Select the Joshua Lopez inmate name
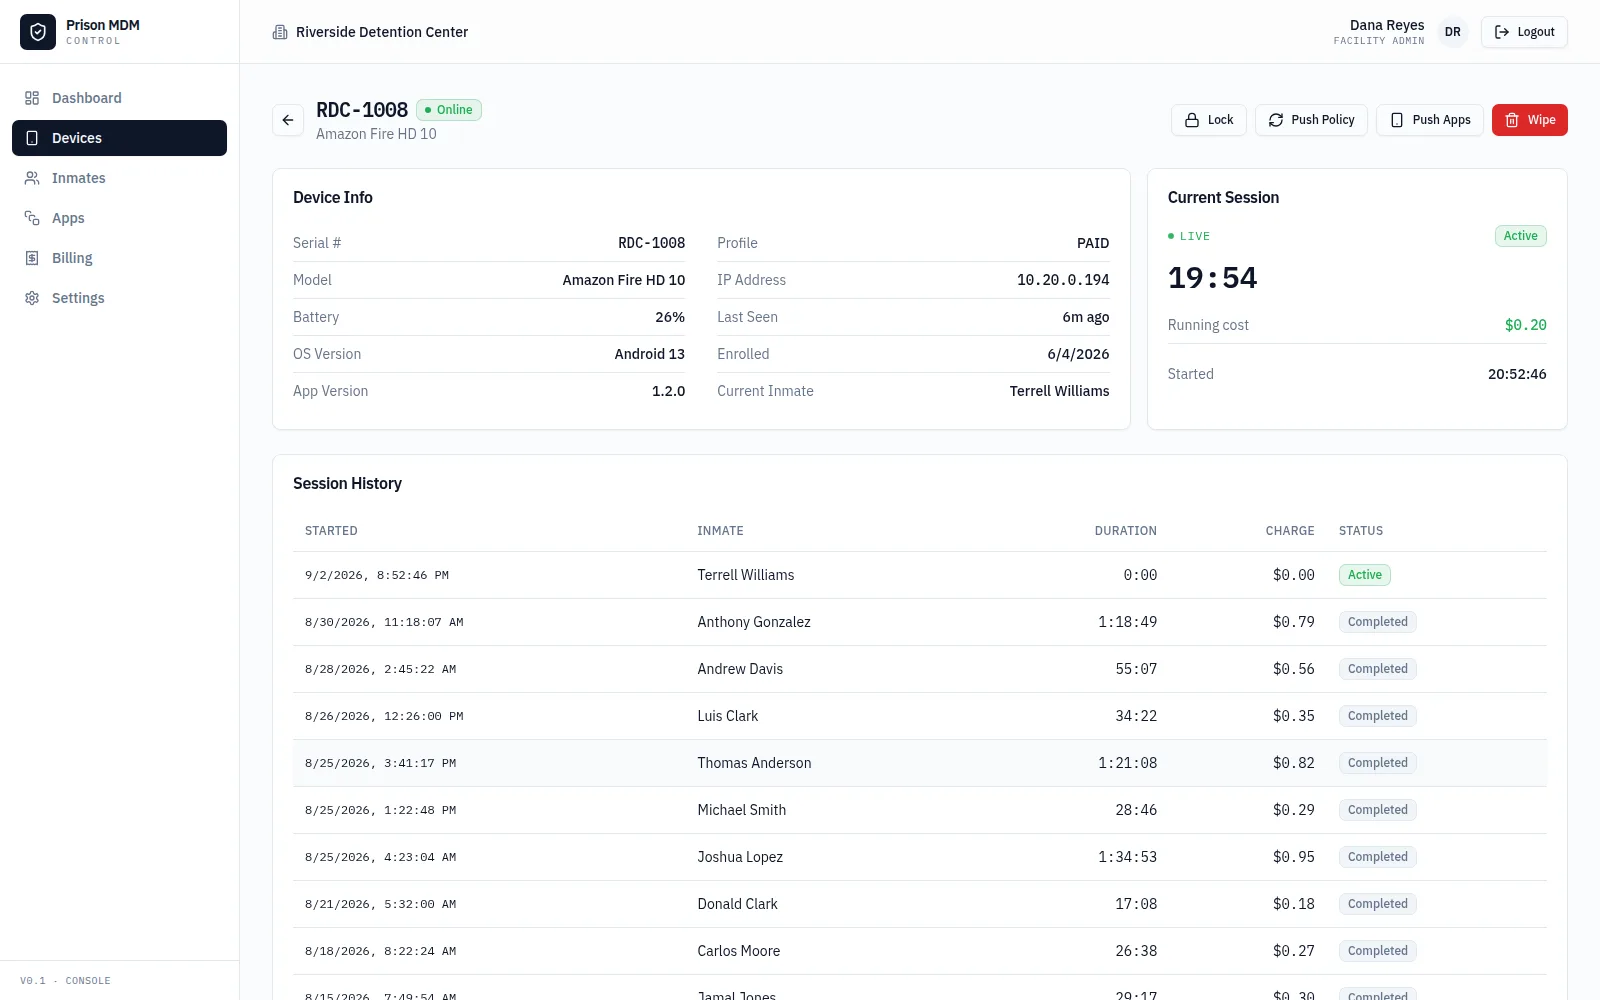1600x1000 pixels. 740,857
